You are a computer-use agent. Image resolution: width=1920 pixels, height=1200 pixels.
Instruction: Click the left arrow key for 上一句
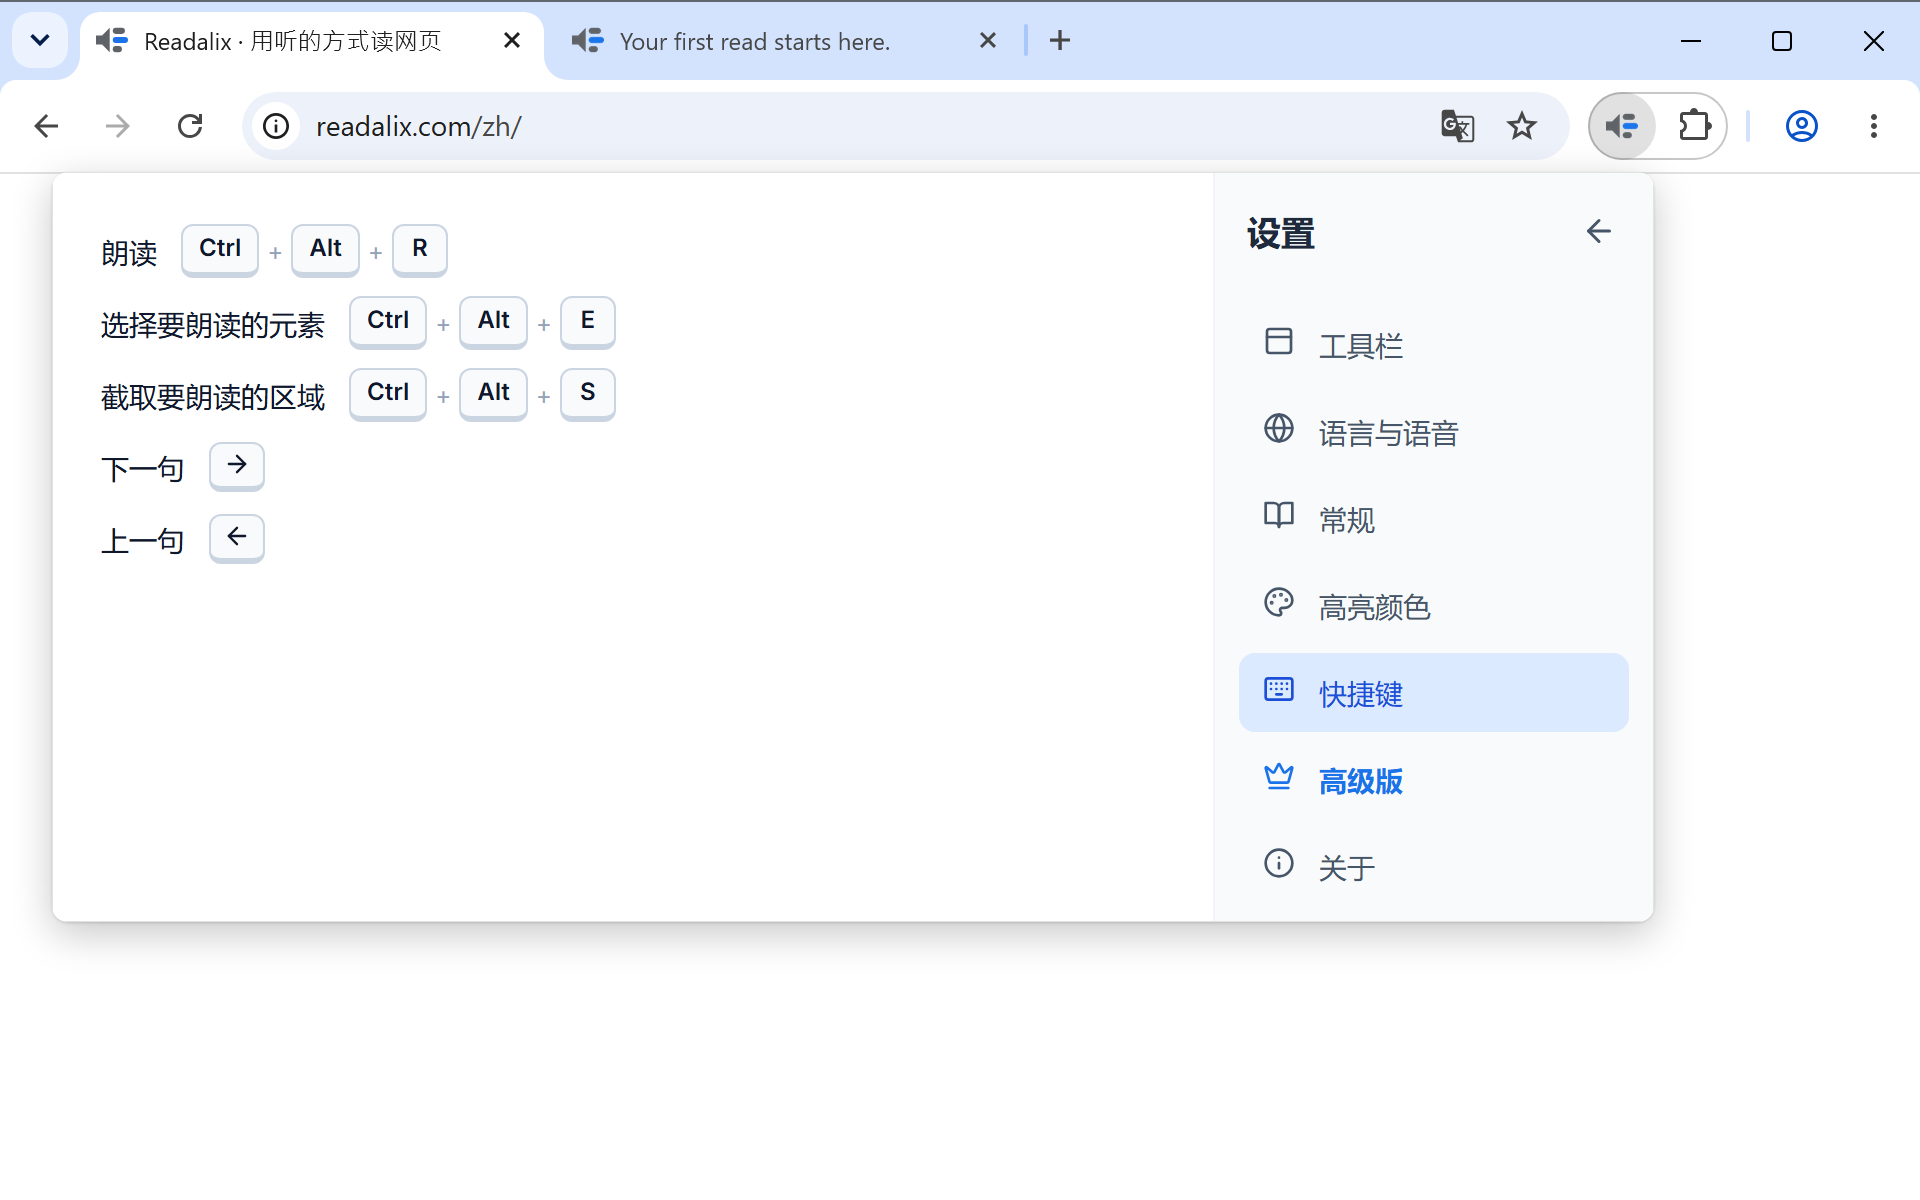[x=237, y=538]
